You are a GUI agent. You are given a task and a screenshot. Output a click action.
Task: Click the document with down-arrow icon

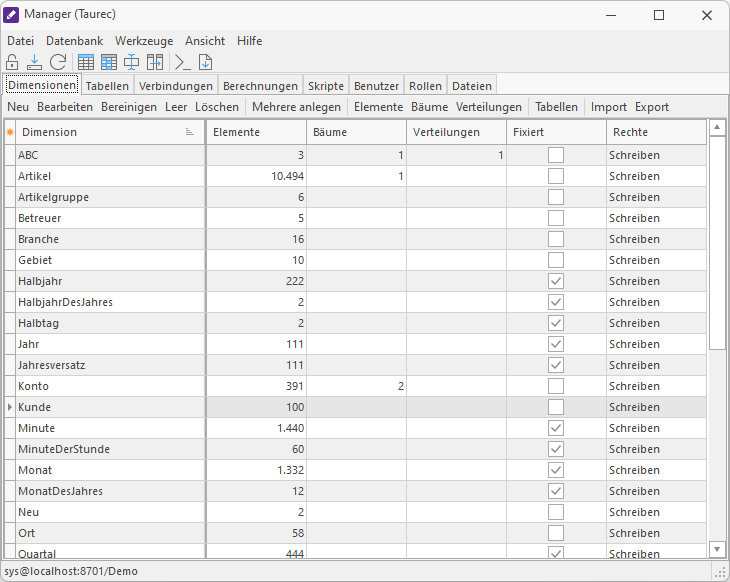point(205,62)
